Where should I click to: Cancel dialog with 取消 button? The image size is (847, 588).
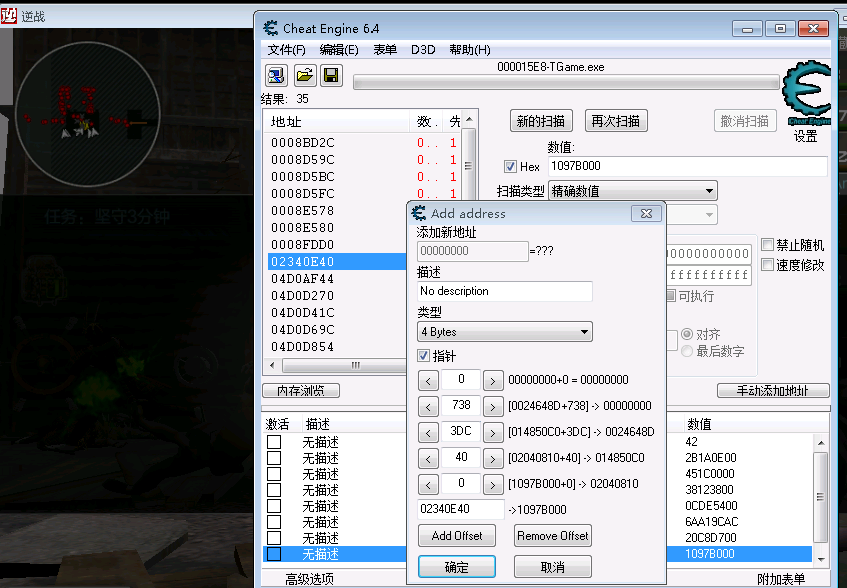pyautogui.click(x=553, y=567)
